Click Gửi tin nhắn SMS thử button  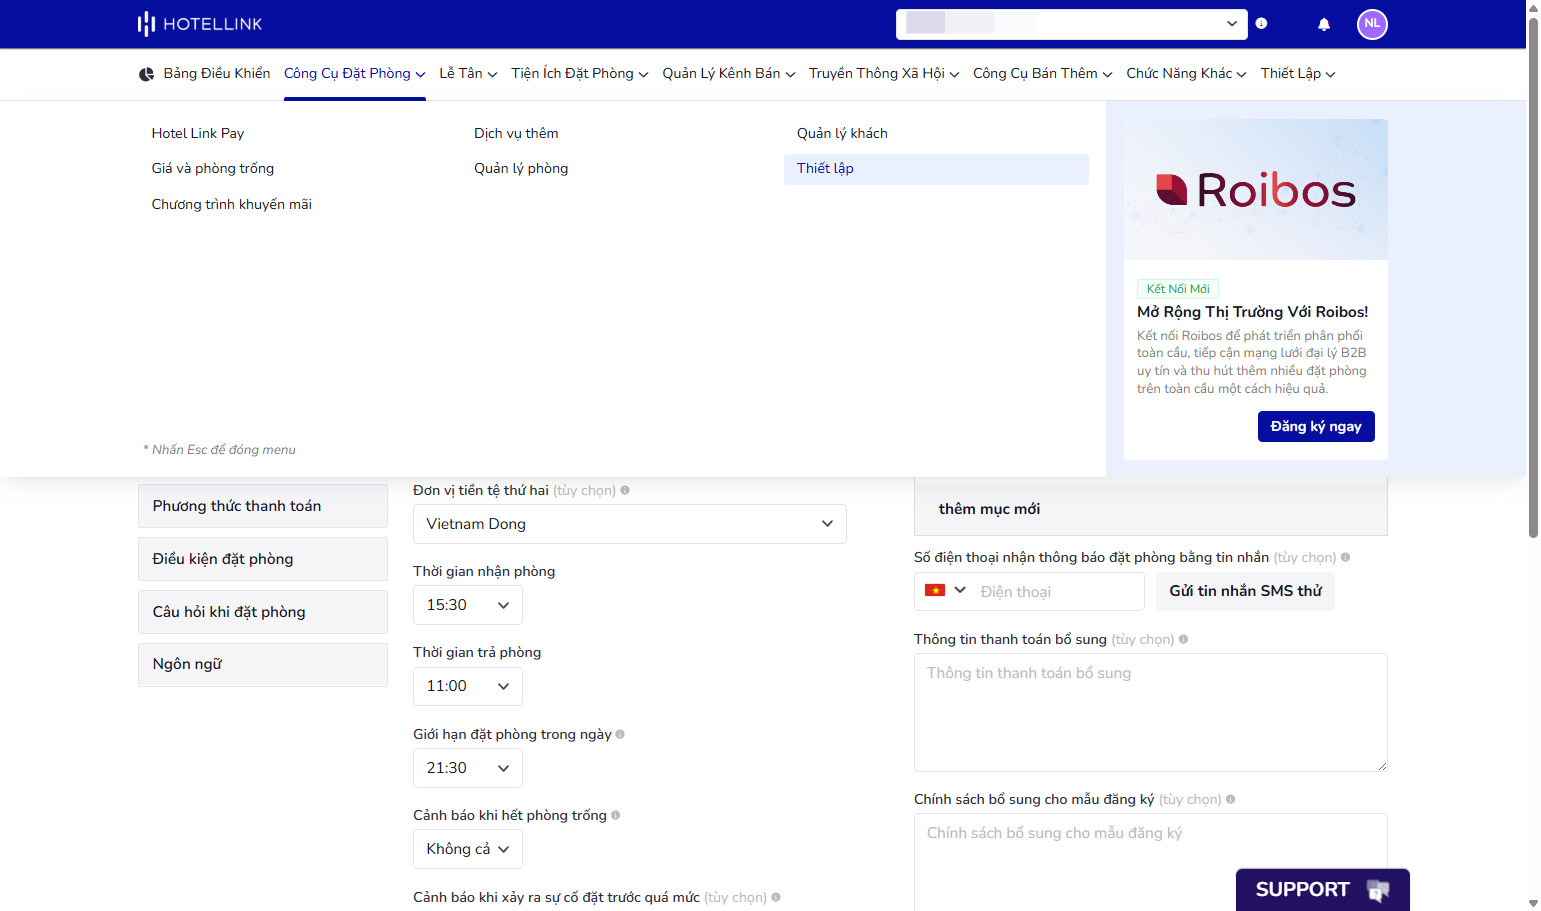pos(1245,591)
